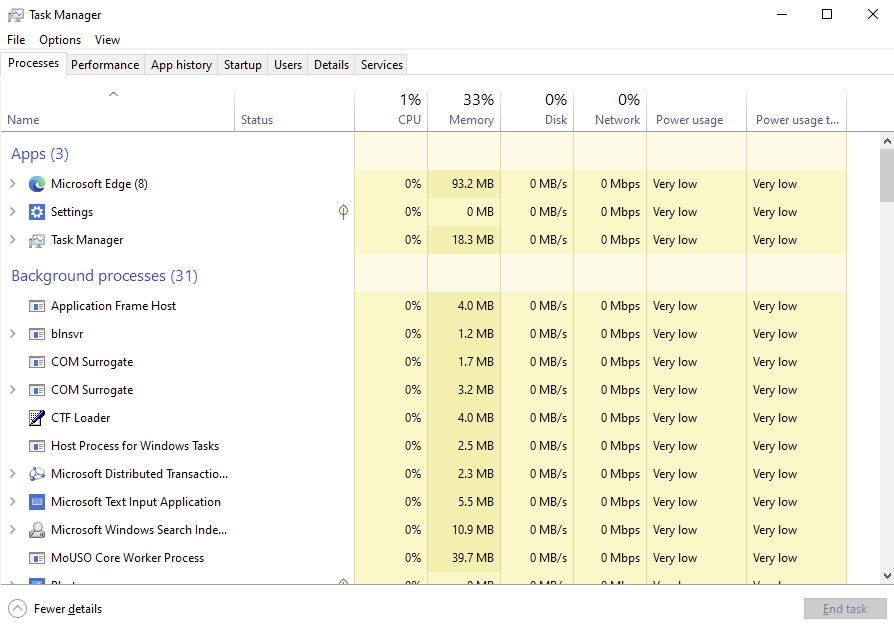Click the Task Manager process icon

tap(36, 241)
